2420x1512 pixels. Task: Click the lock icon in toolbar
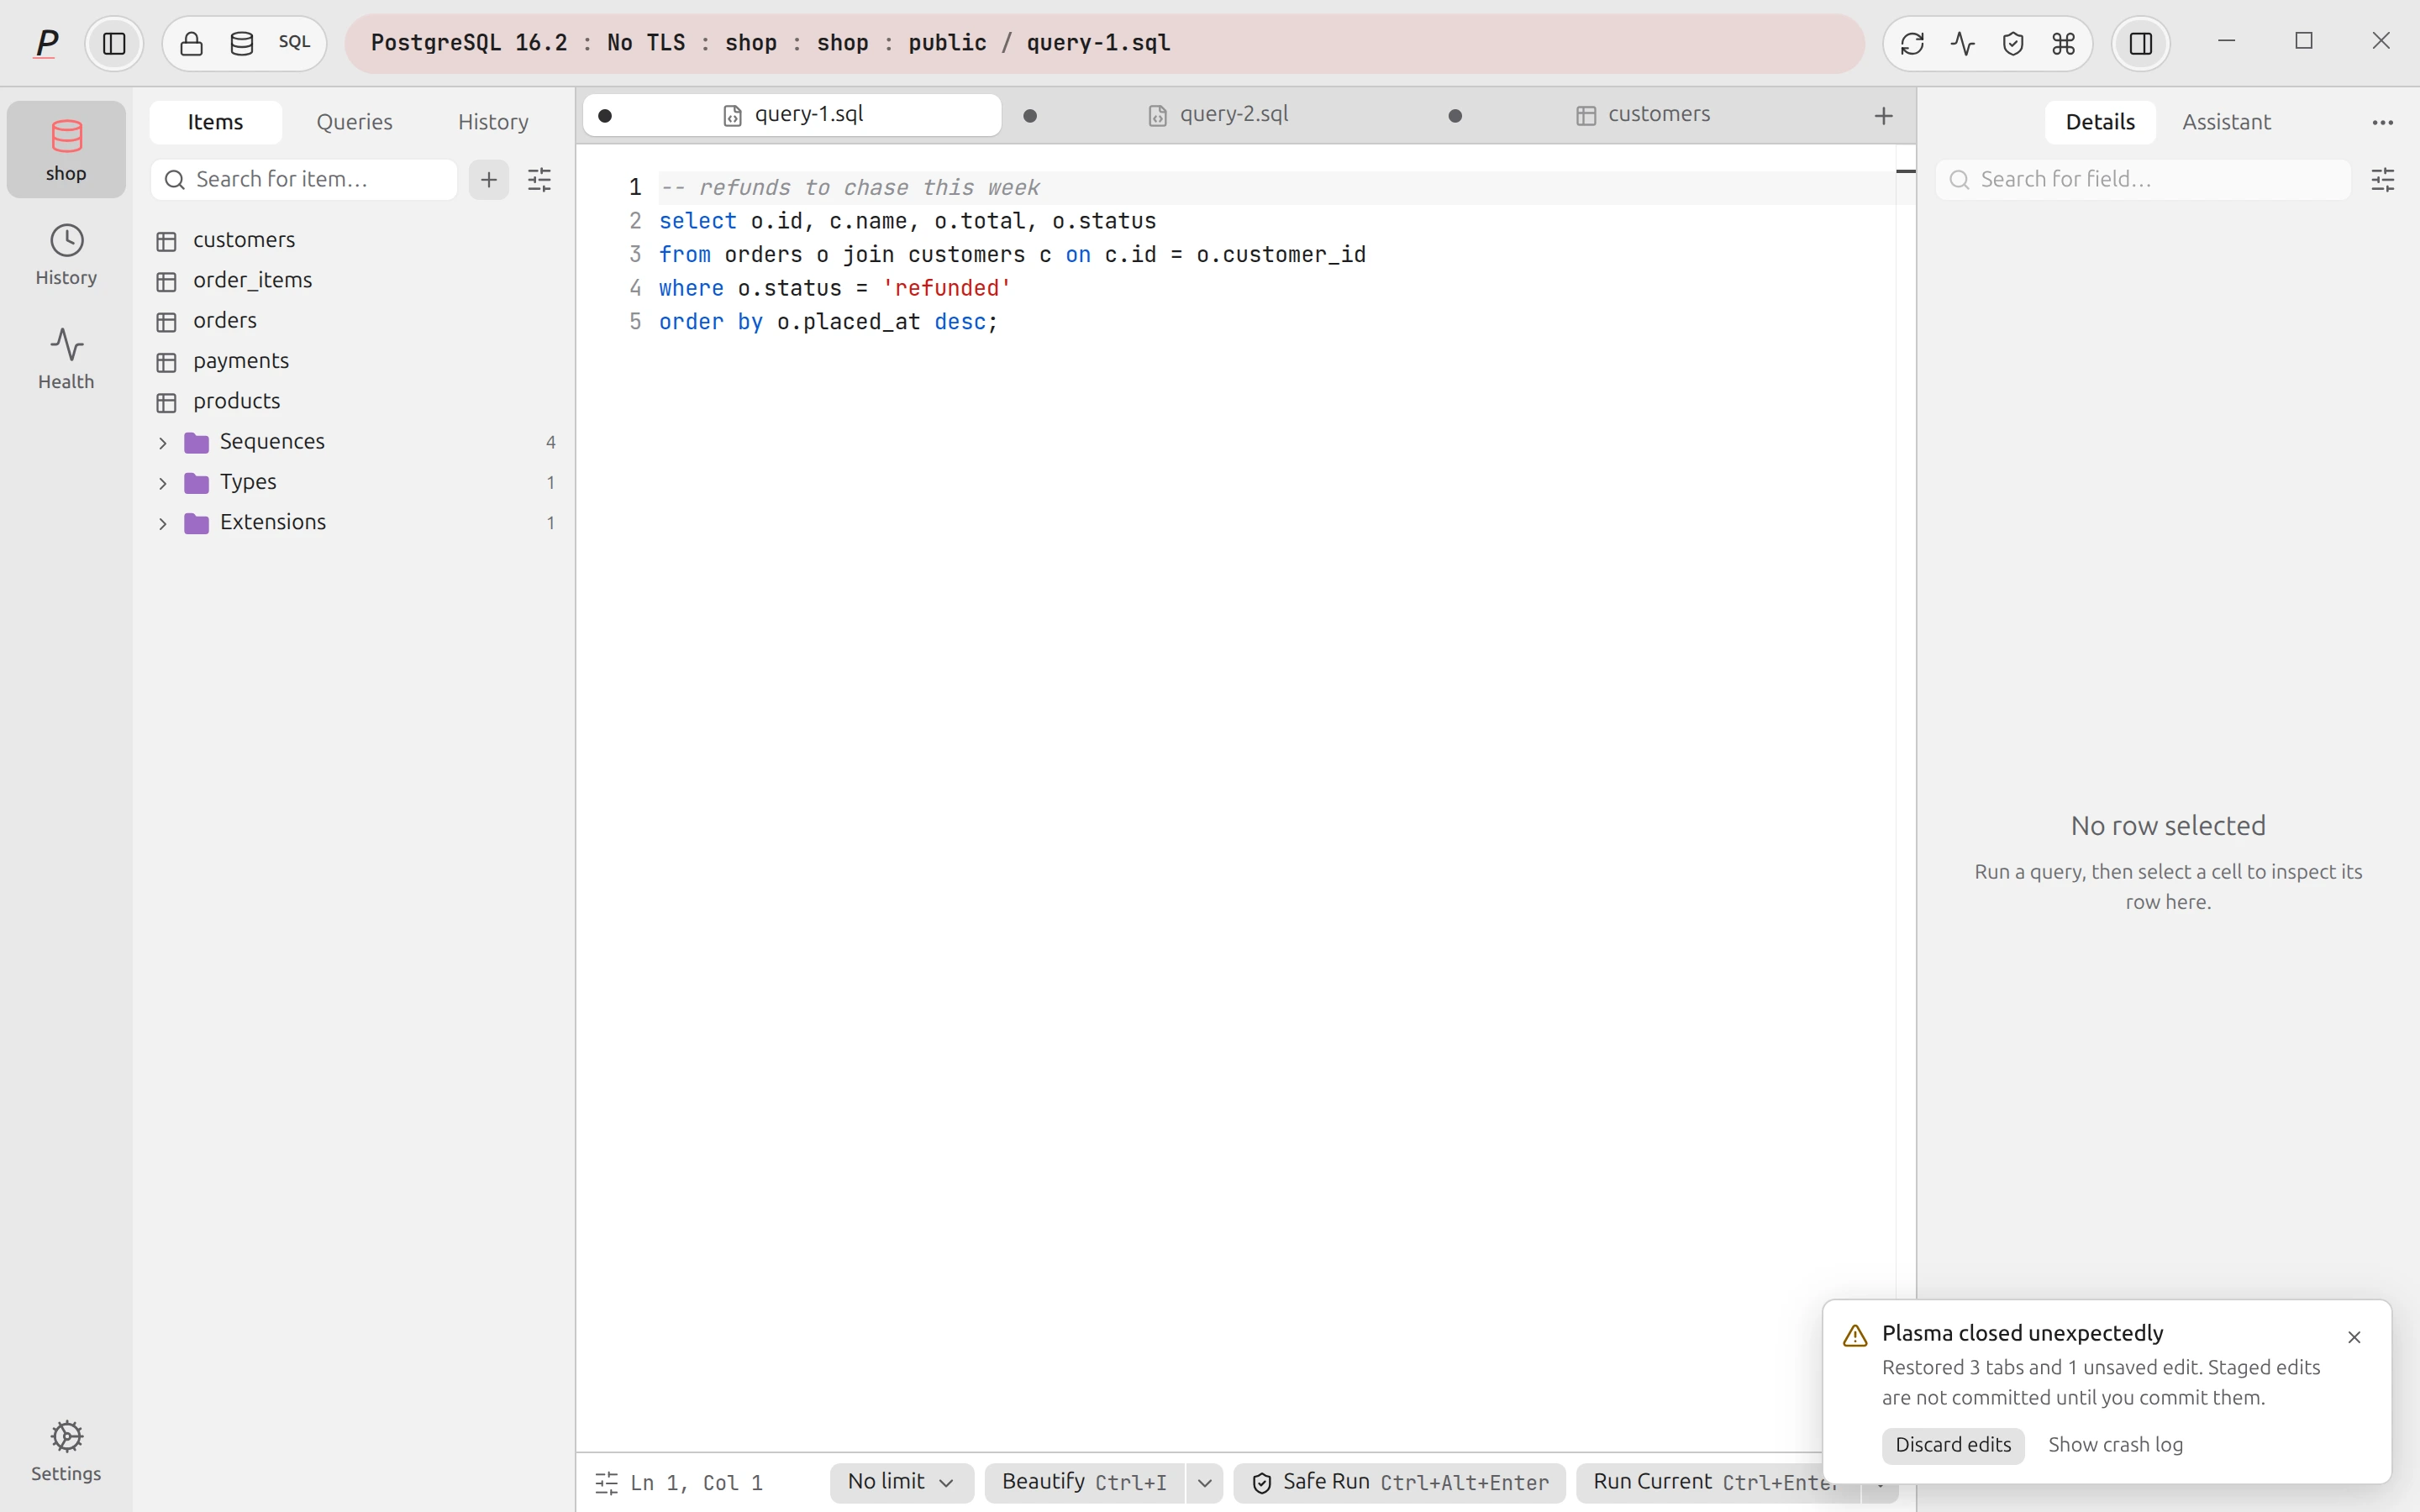pos(191,43)
